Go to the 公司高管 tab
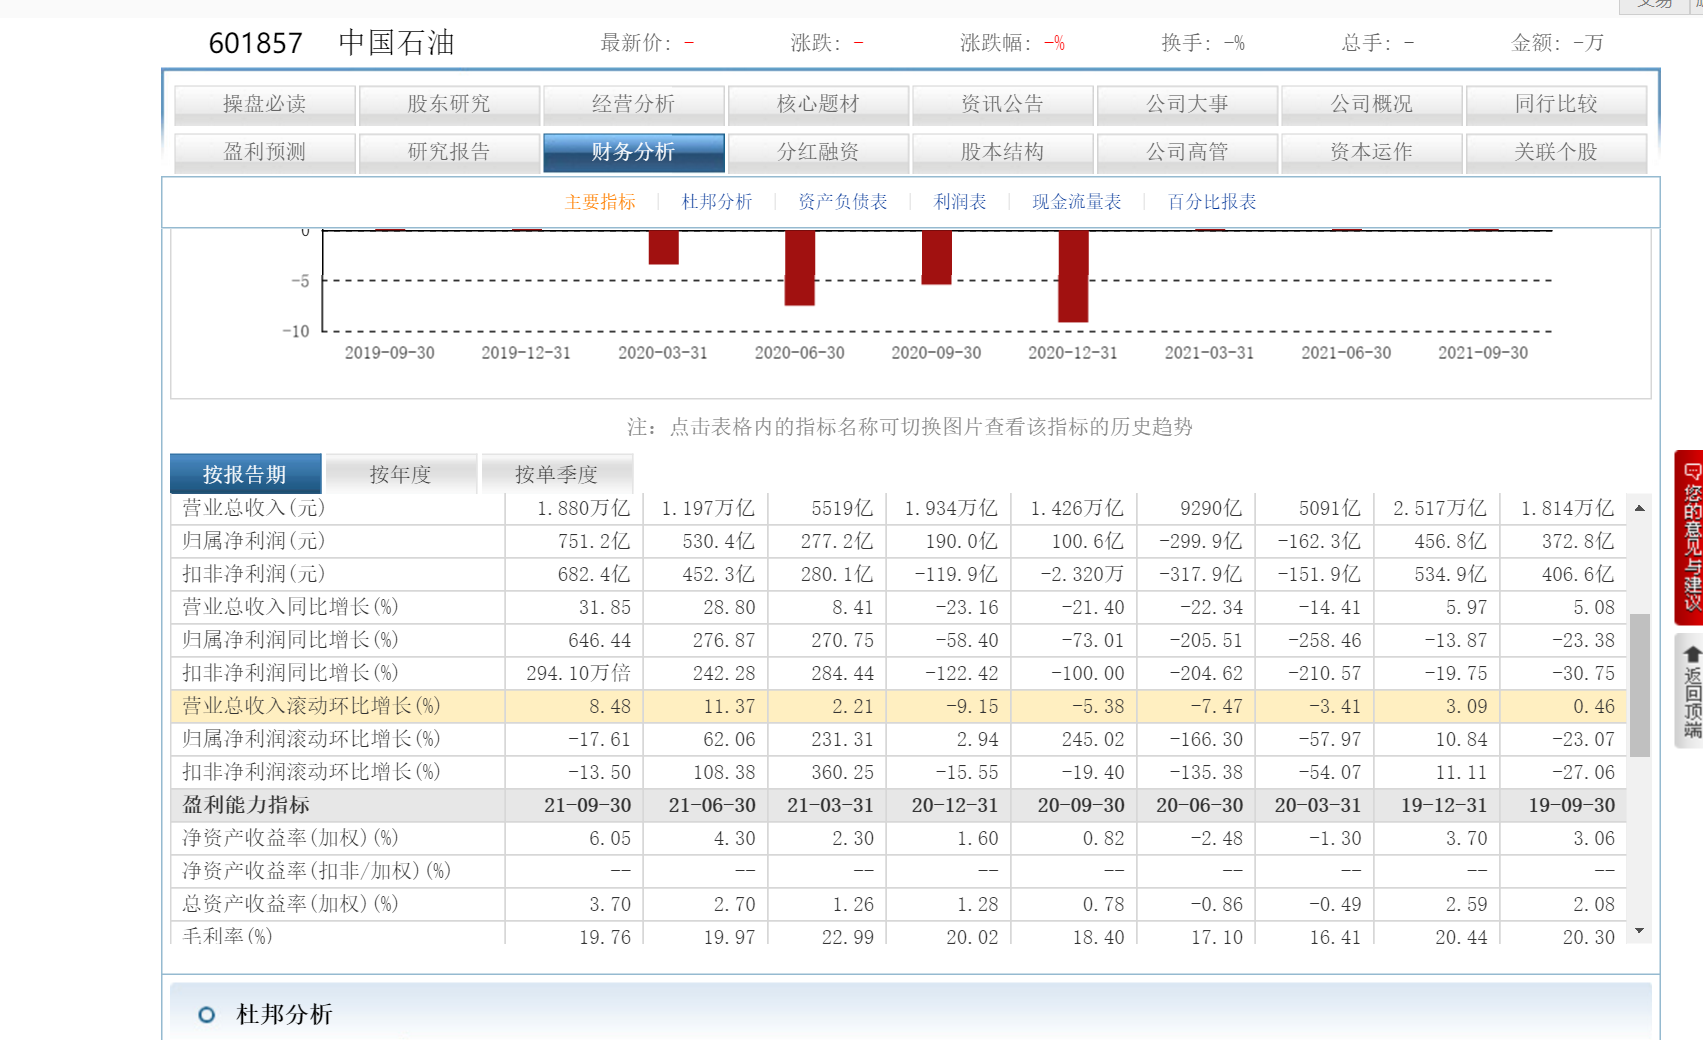The height and width of the screenshot is (1040, 1703). pos(1187,152)
